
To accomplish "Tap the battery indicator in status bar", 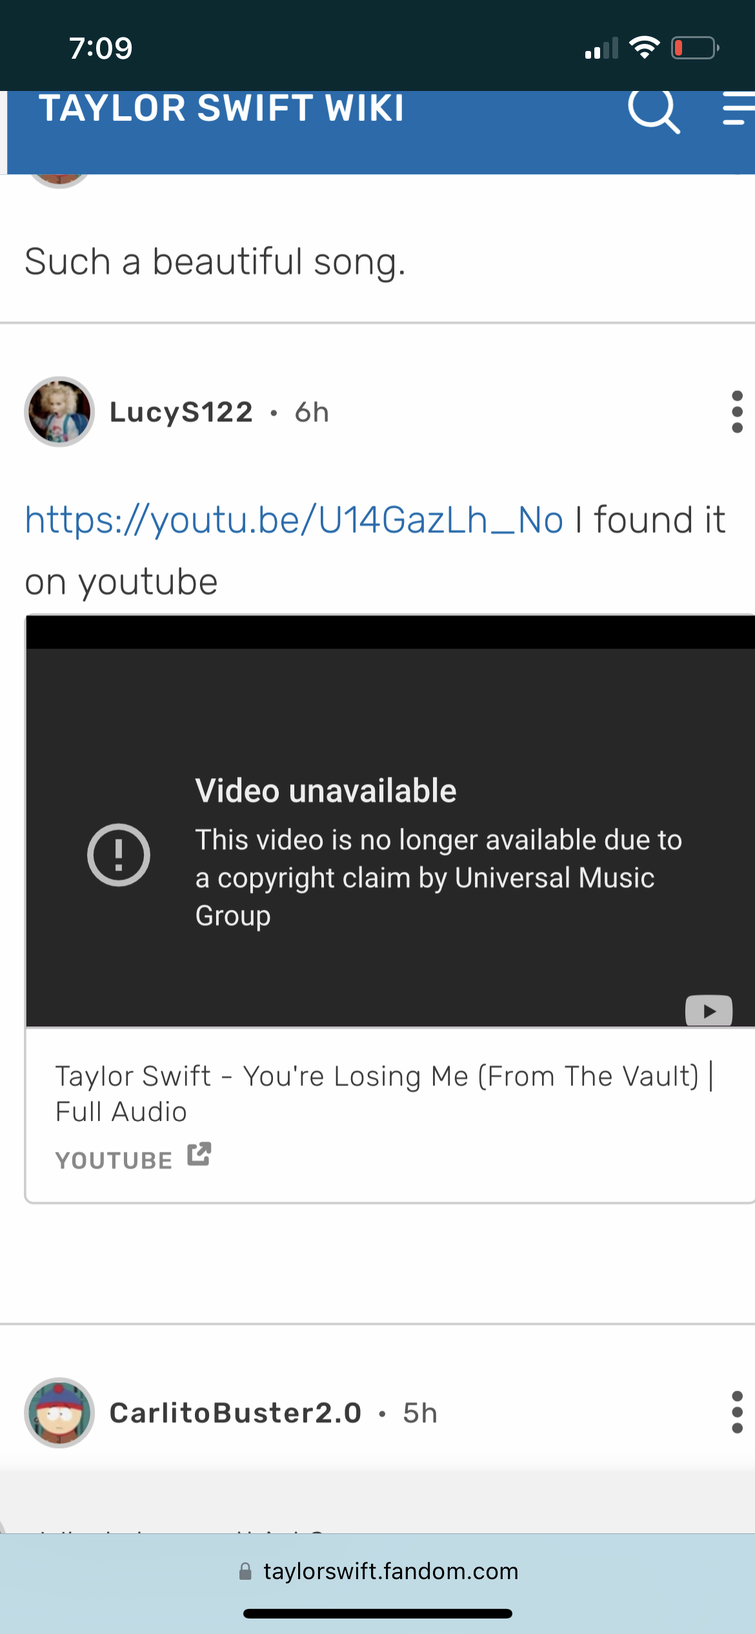I will (x=695, y=47).
